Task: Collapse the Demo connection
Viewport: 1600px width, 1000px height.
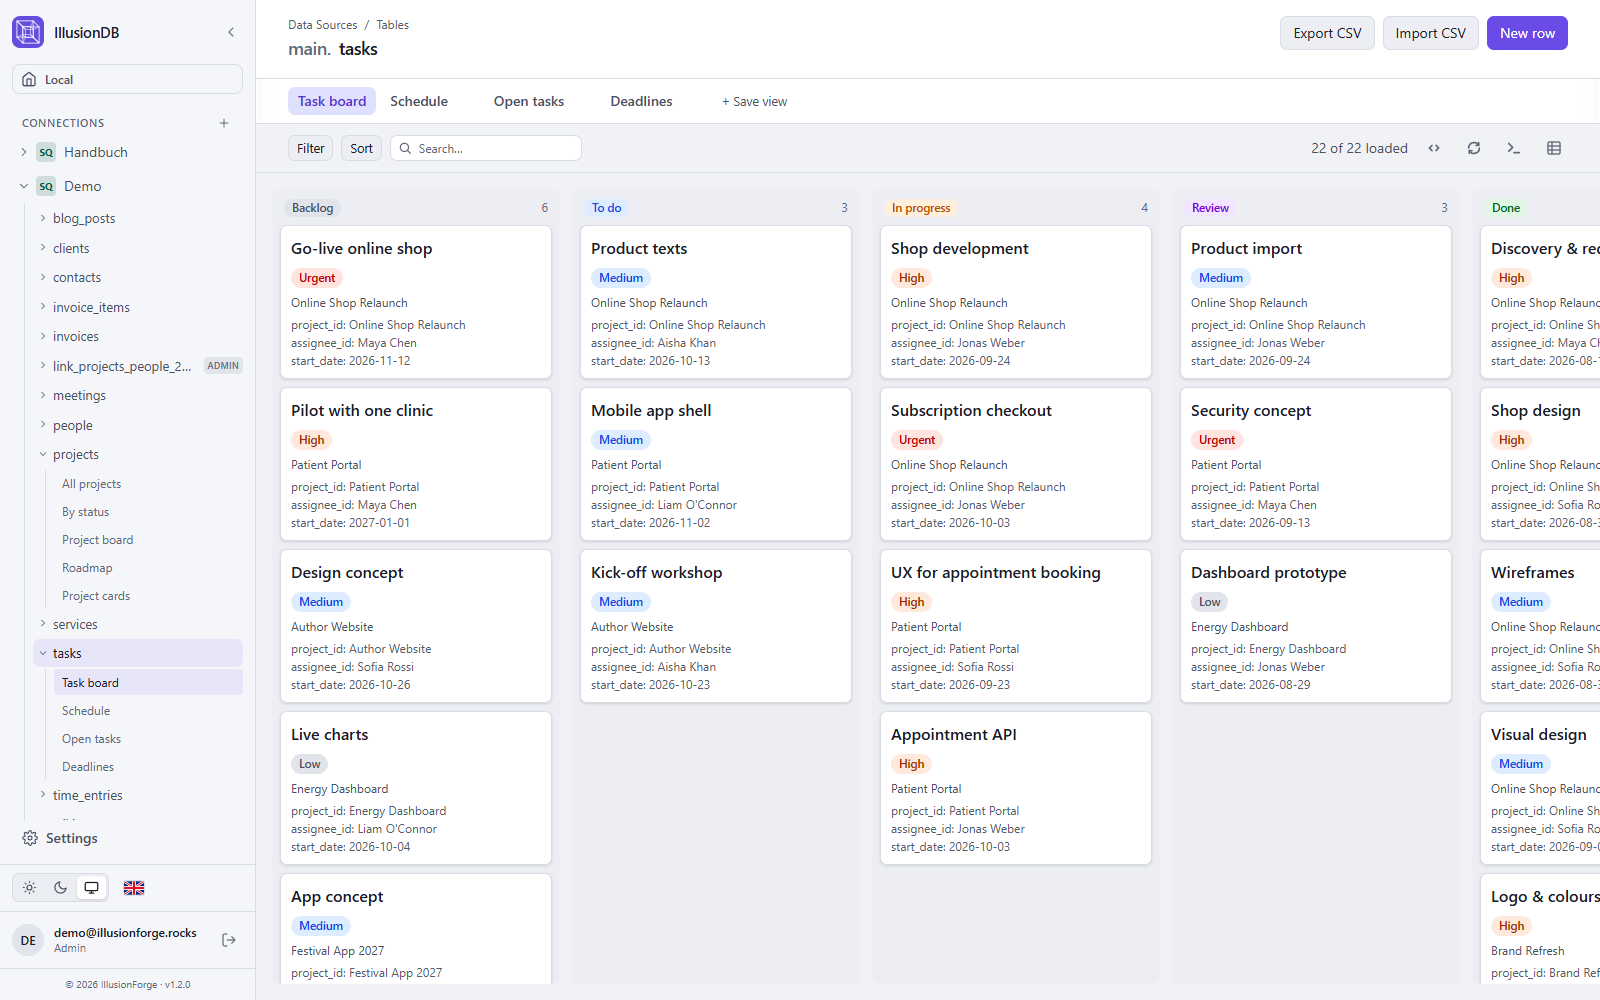Action: click(x=24, y=186)
